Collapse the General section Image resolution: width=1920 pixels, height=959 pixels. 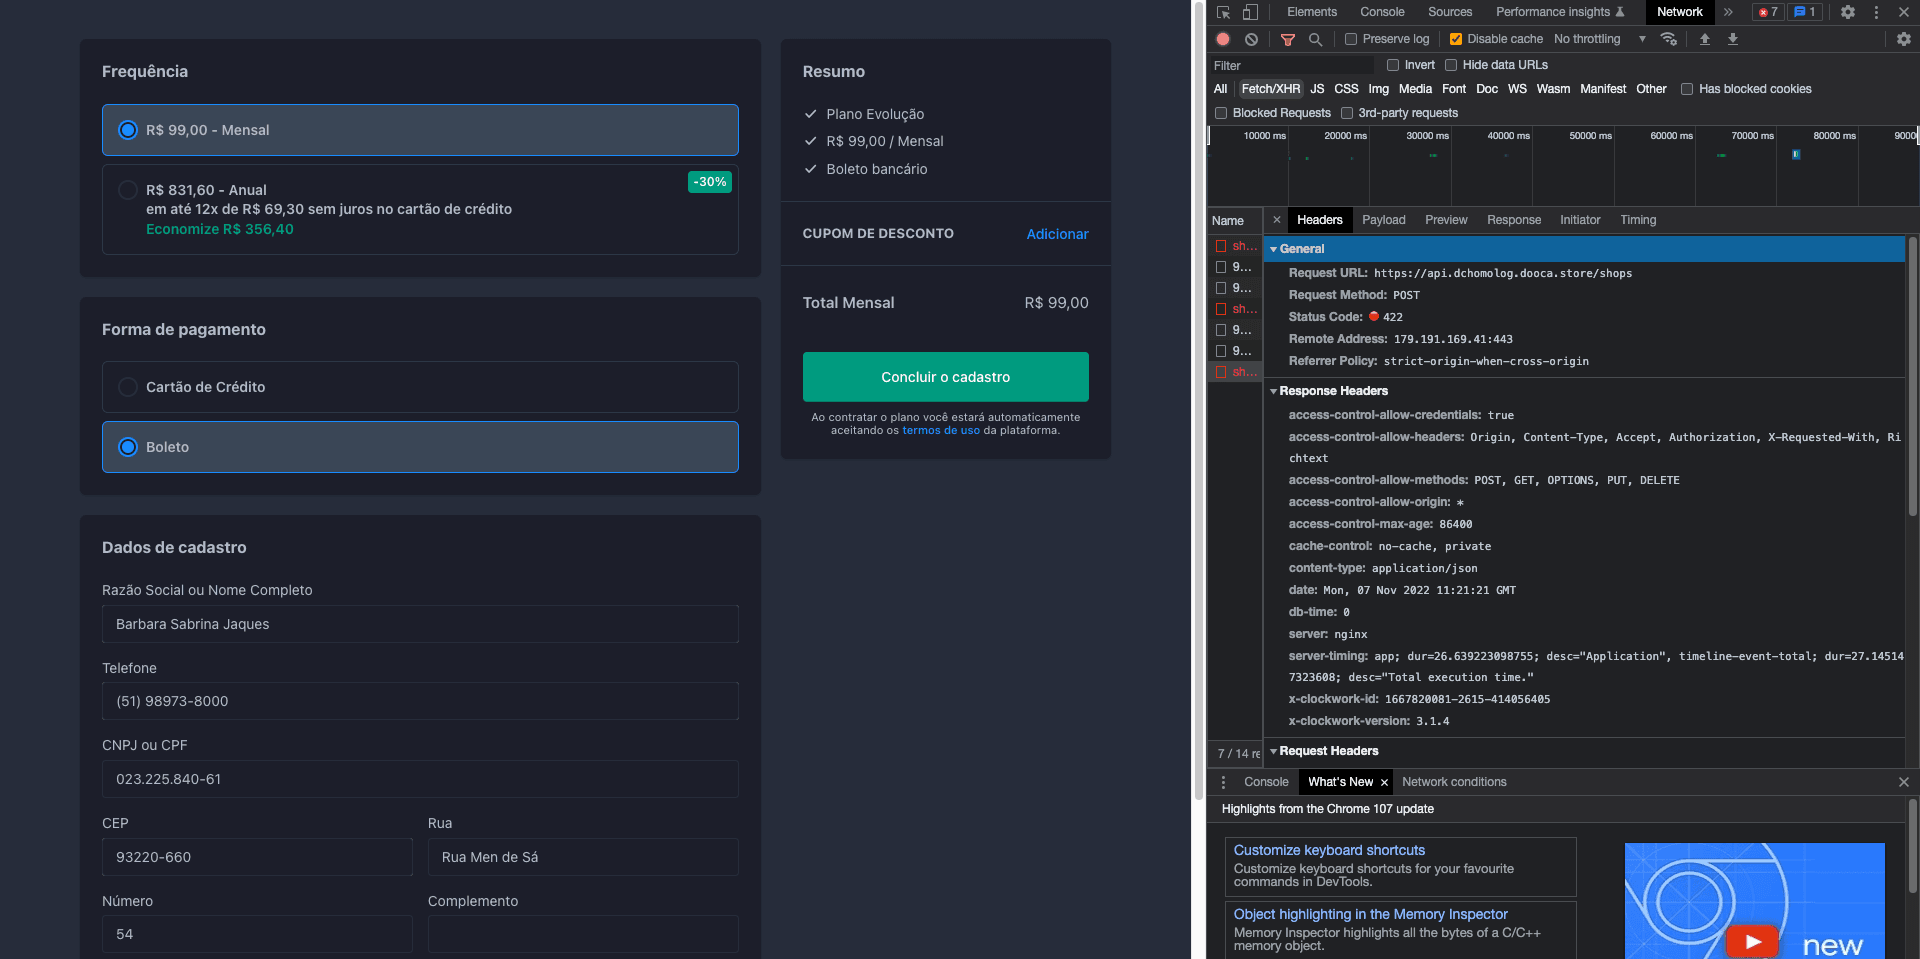pos(1273,249)
